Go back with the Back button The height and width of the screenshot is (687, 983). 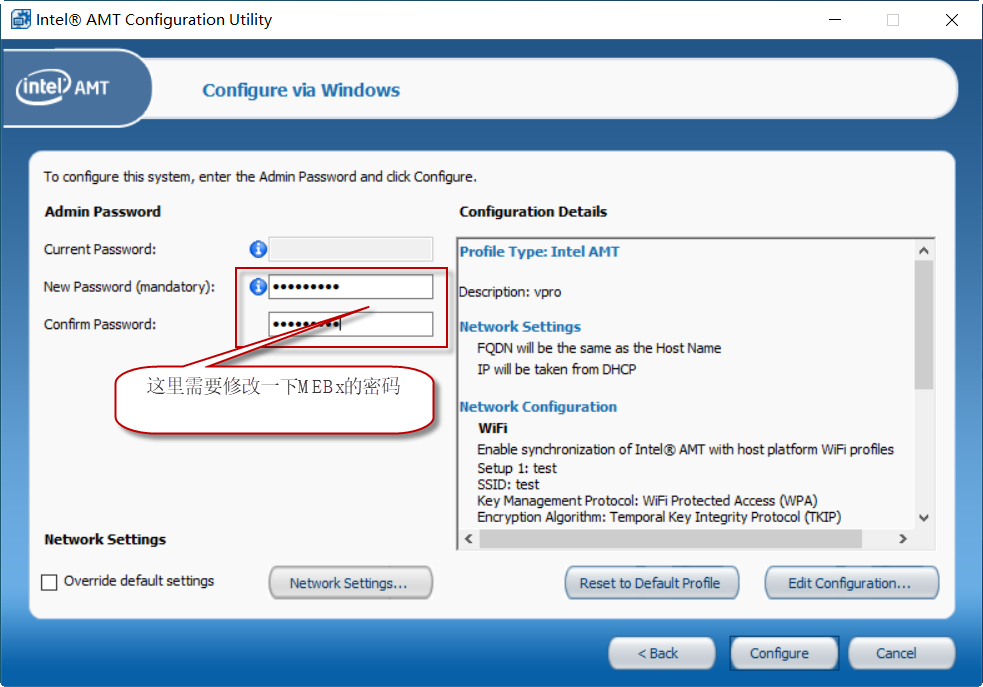(x=661, y=653)
